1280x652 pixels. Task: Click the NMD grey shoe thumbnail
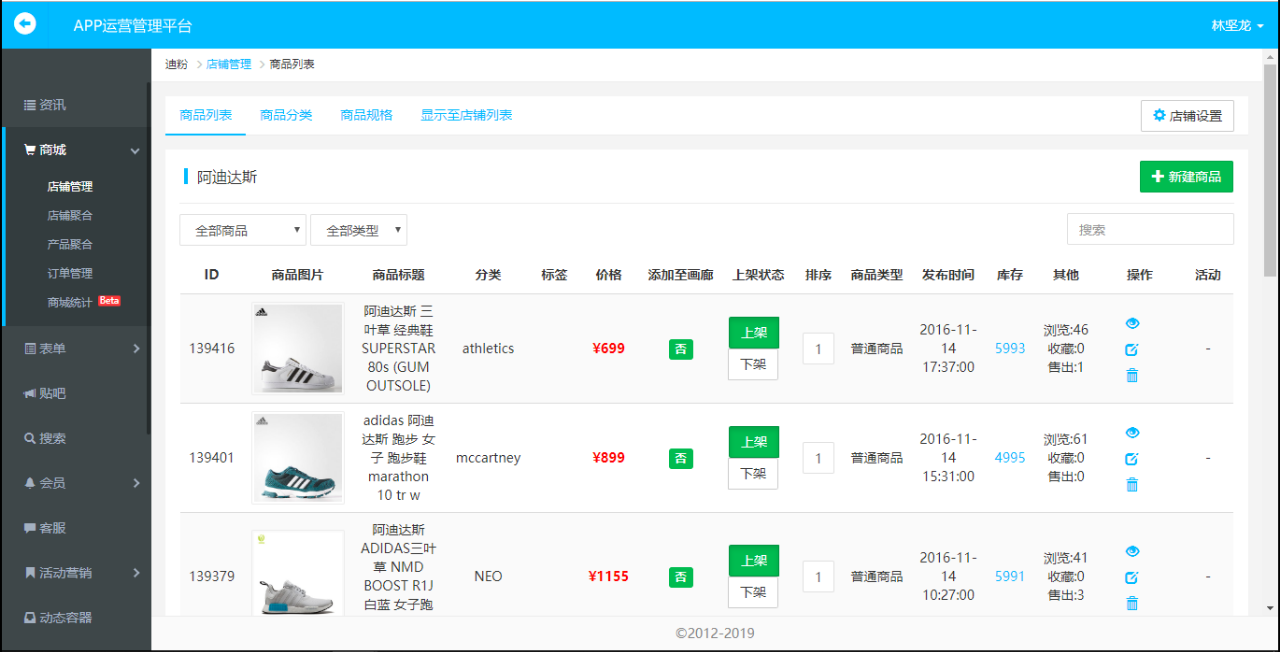(x=298, y=574)
